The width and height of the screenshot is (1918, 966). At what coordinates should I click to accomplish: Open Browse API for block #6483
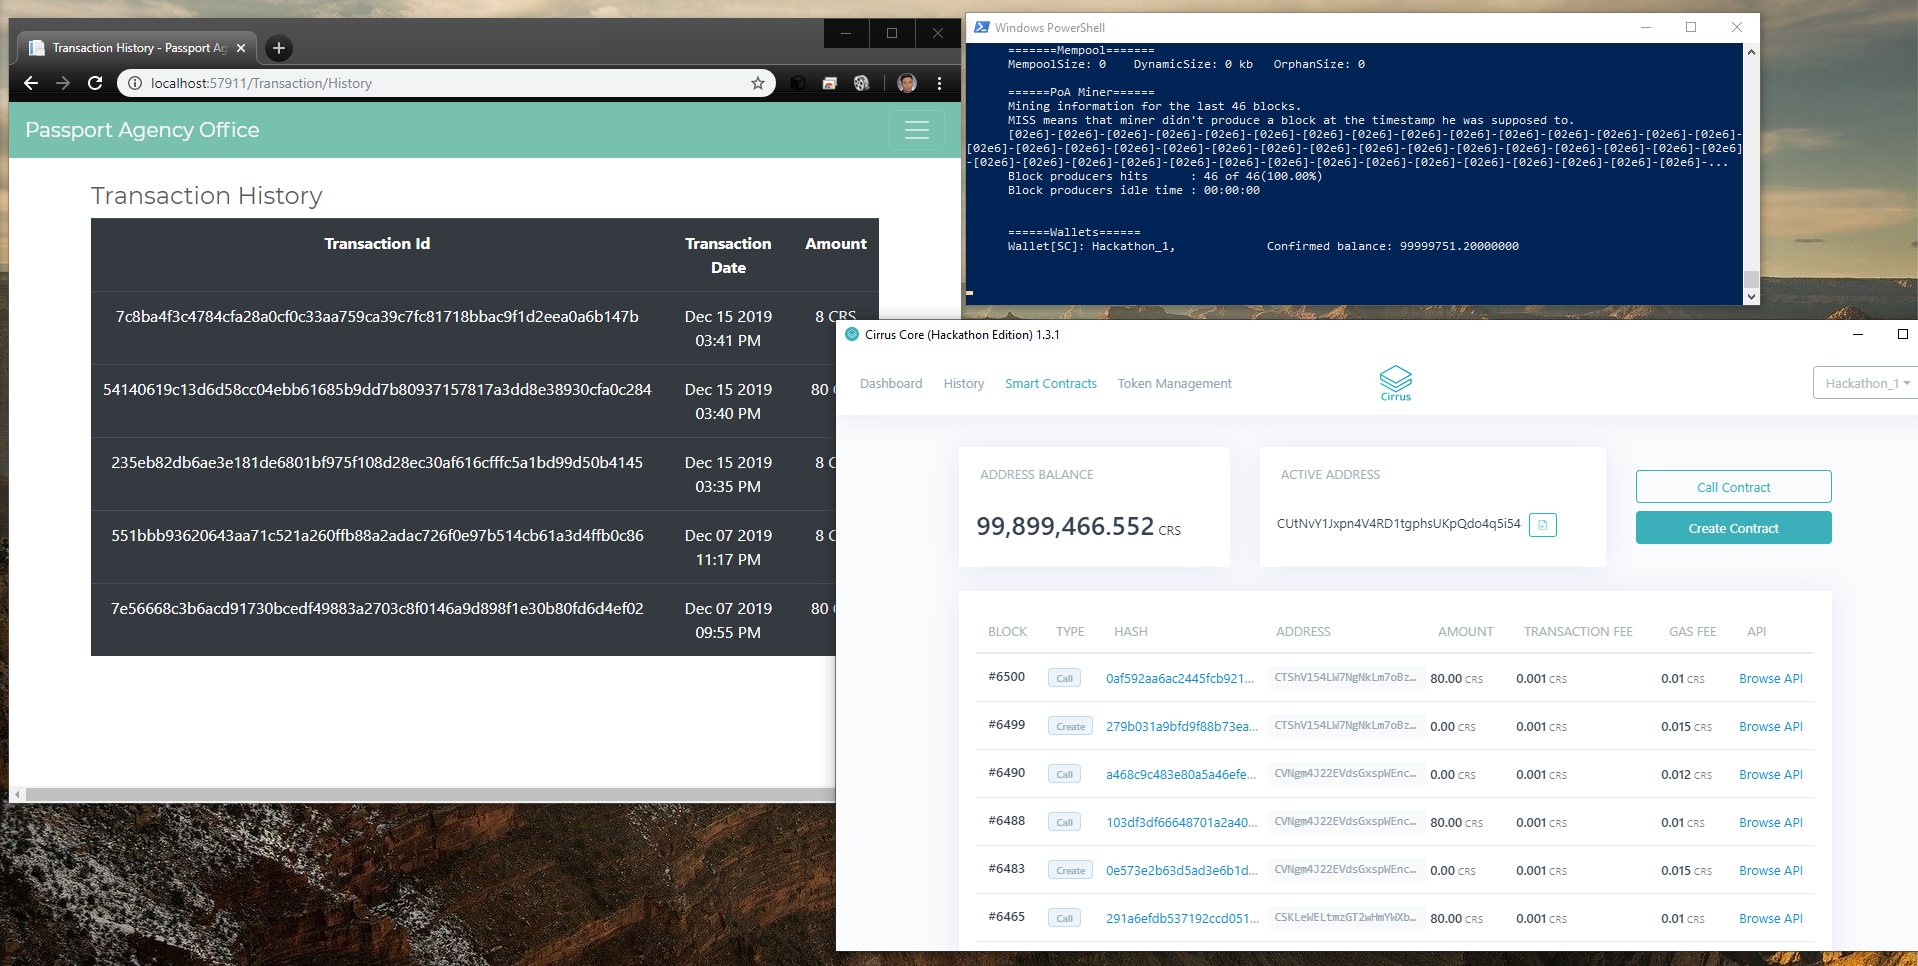pyautogui.click(x=1771, y=871)
